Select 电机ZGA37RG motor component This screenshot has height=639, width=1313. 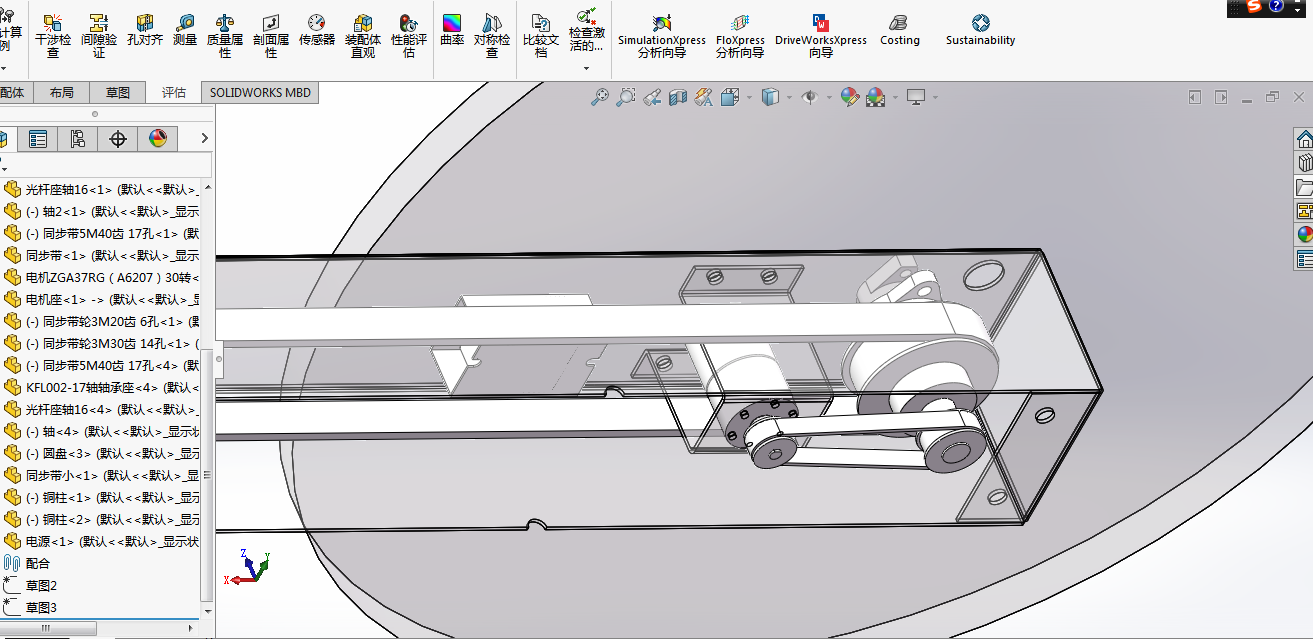(100, 277)
